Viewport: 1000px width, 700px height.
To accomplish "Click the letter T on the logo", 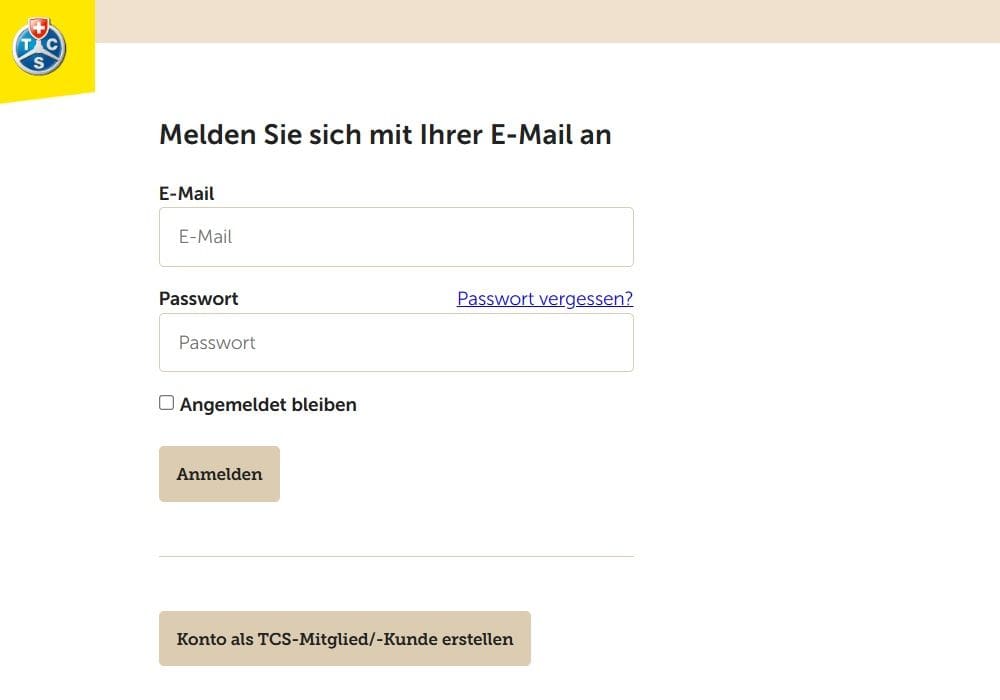I will pyautogui.click(x=26, y=45).
